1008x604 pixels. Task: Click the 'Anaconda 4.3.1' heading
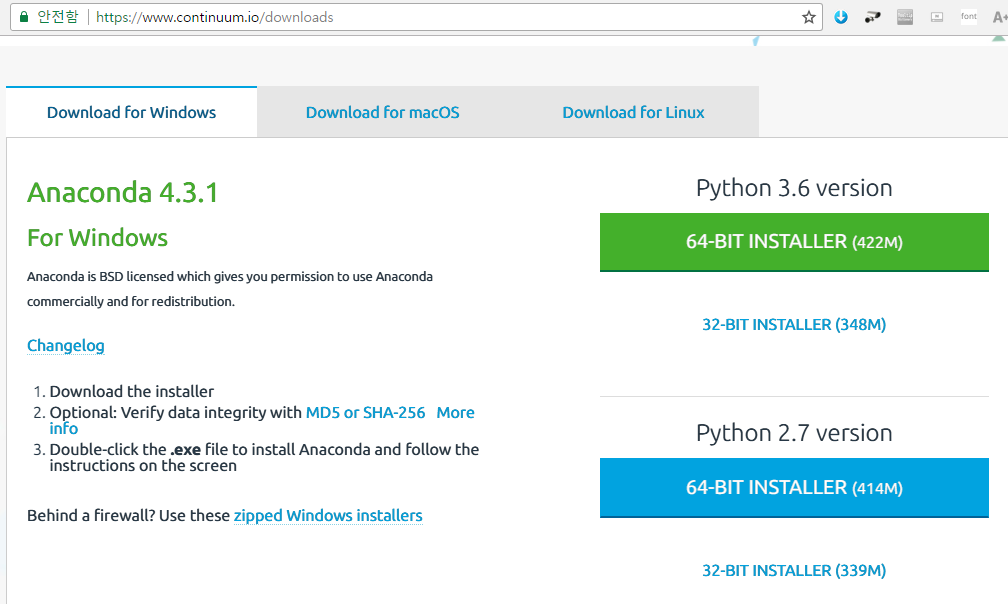[x=122, y=193]
